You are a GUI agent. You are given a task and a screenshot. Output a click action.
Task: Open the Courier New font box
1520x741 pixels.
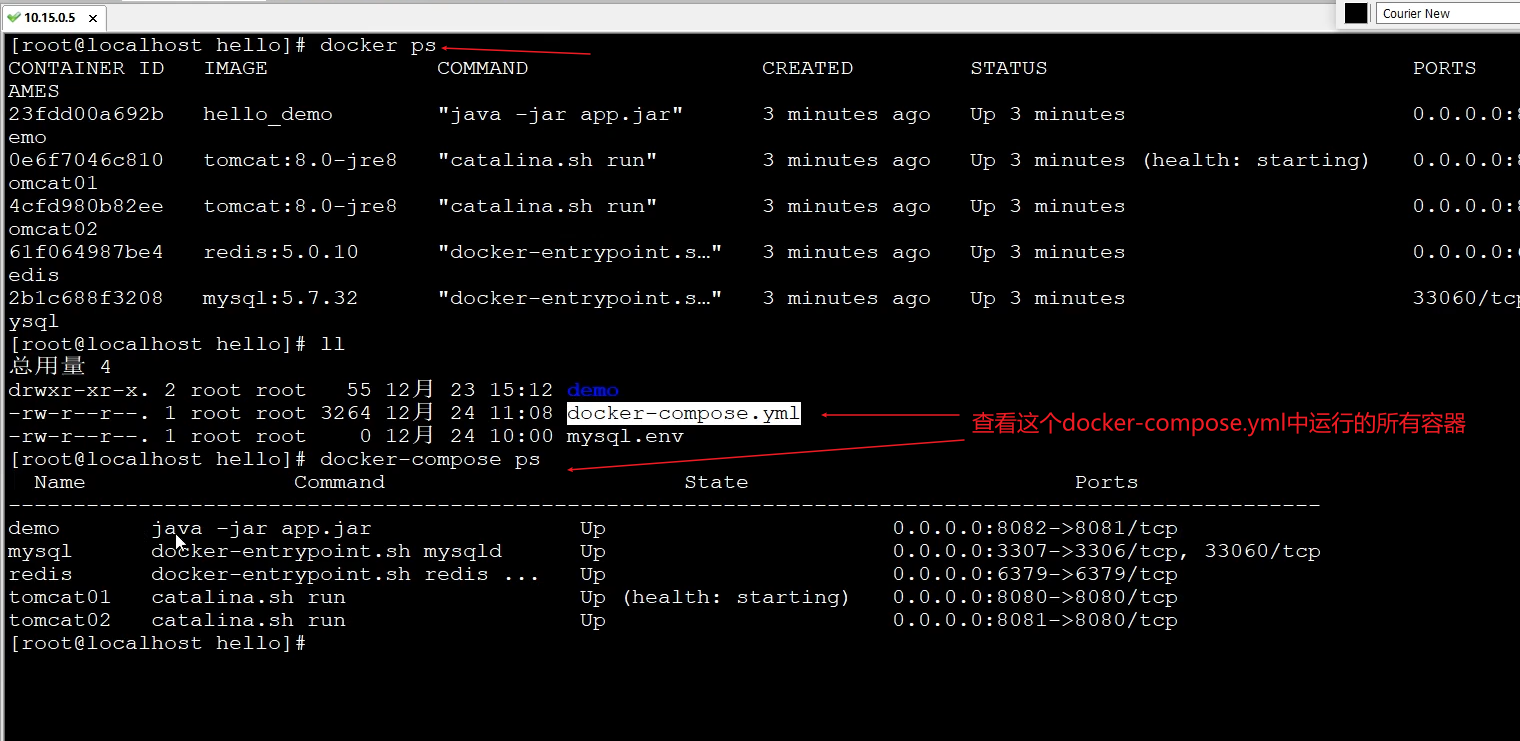1448,13
